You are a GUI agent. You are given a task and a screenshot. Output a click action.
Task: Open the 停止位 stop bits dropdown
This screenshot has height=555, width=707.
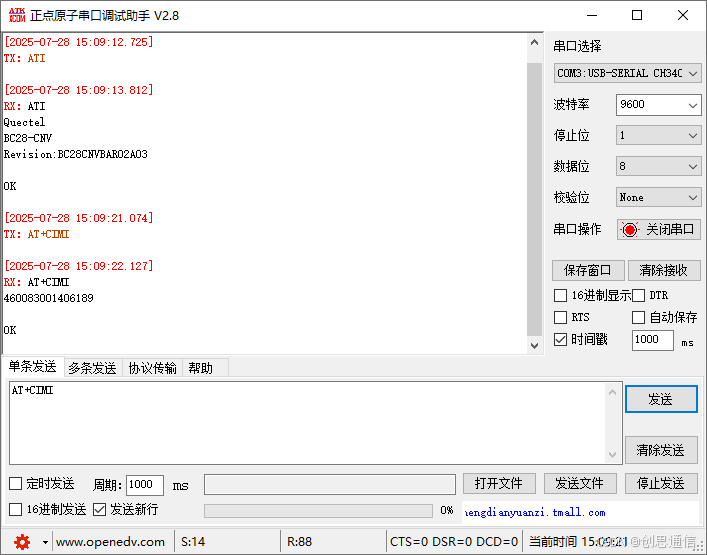658,136
